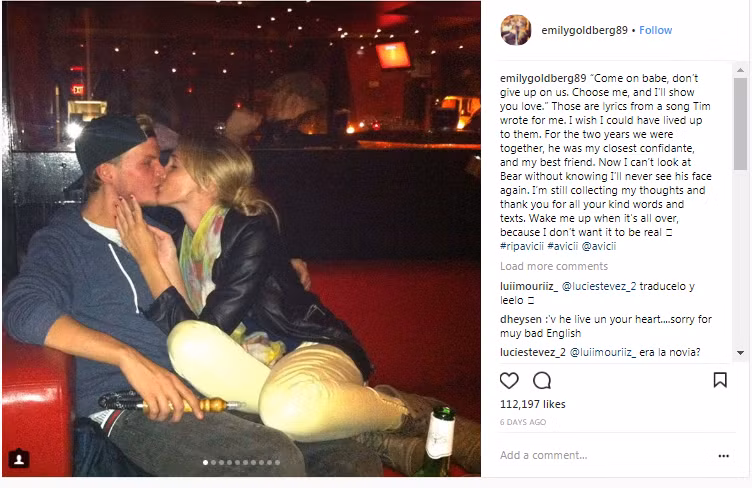Screen dimensions: 752x488
Task: Open emilygoldberg89 profile picture avatar
Action: point(516,30)
